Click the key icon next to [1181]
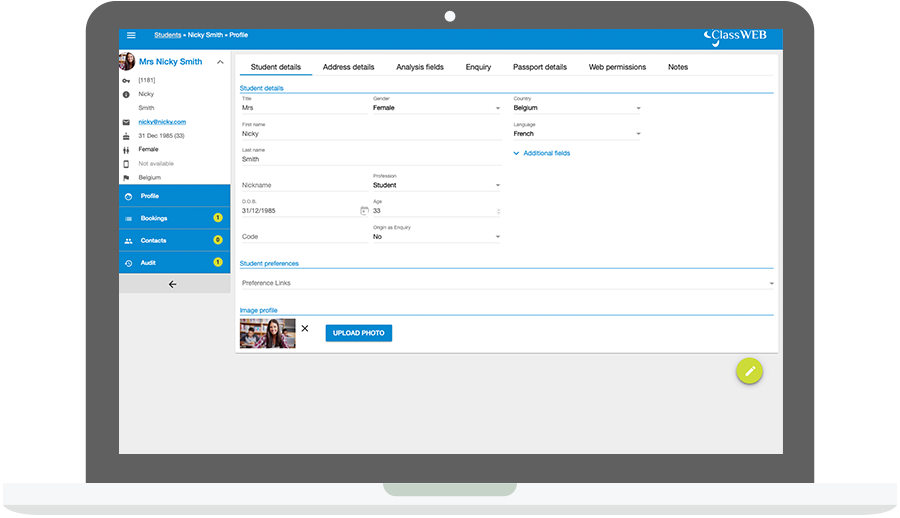The height and width of the screenshot is (518, 900). click(126, 80)
